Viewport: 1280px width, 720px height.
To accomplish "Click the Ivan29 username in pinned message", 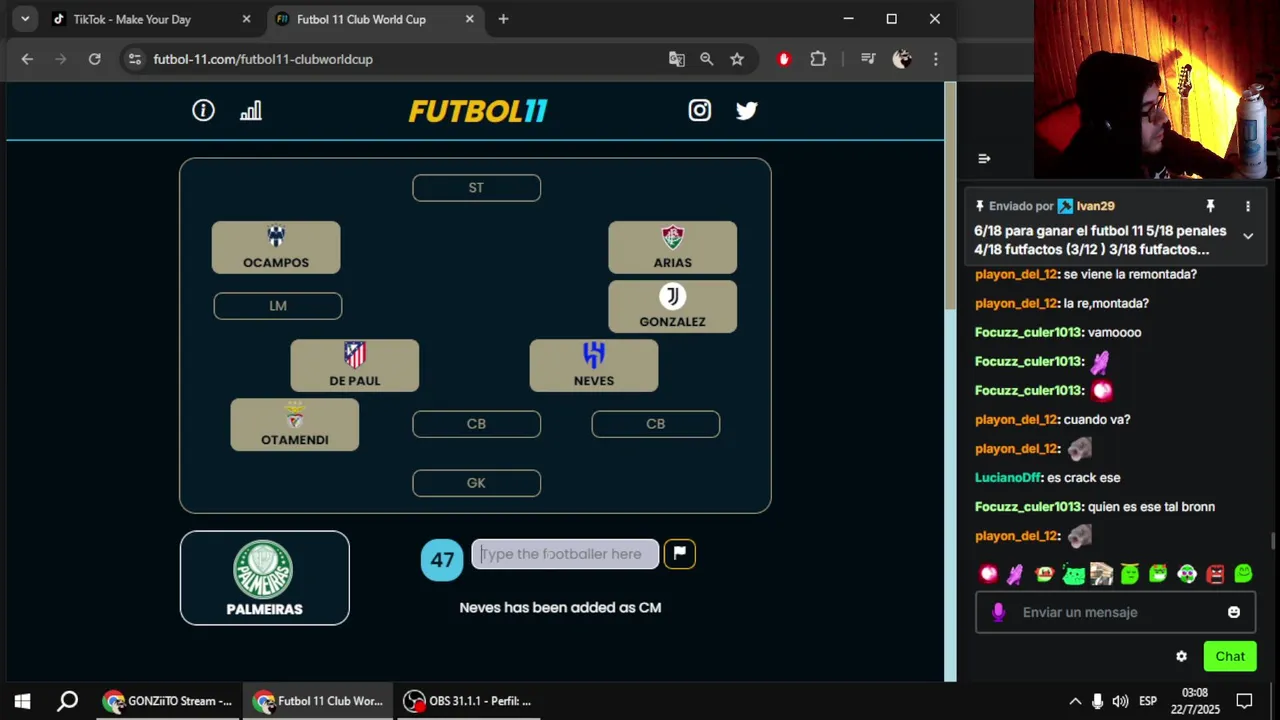I will click(x=1096, y=206).
